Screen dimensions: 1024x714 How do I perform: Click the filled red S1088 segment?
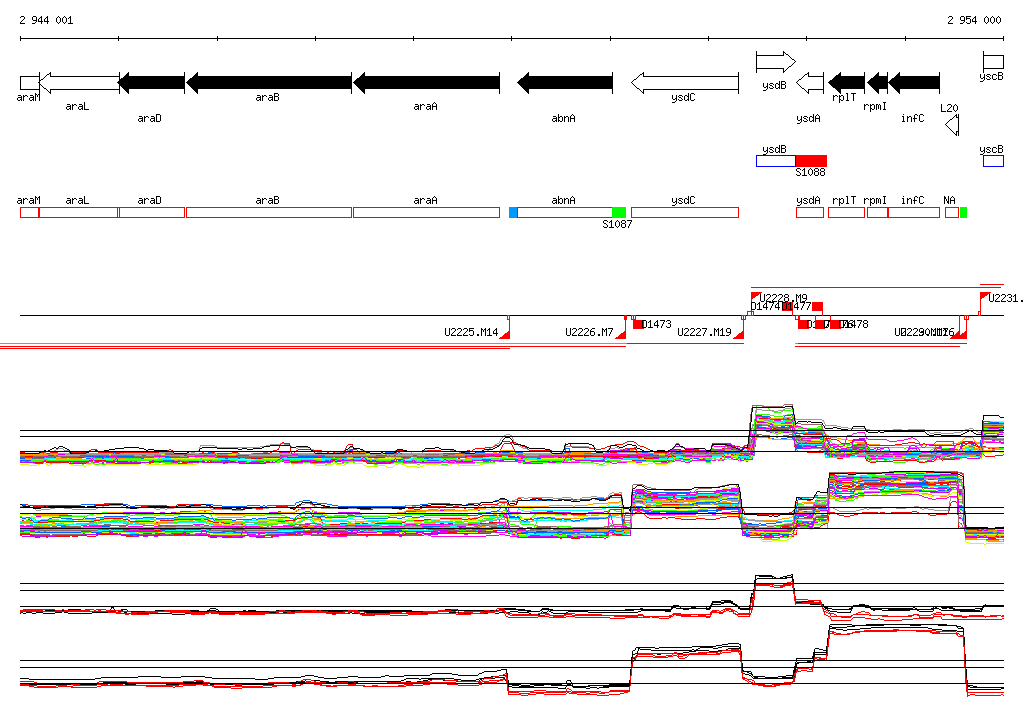(812, 161)
